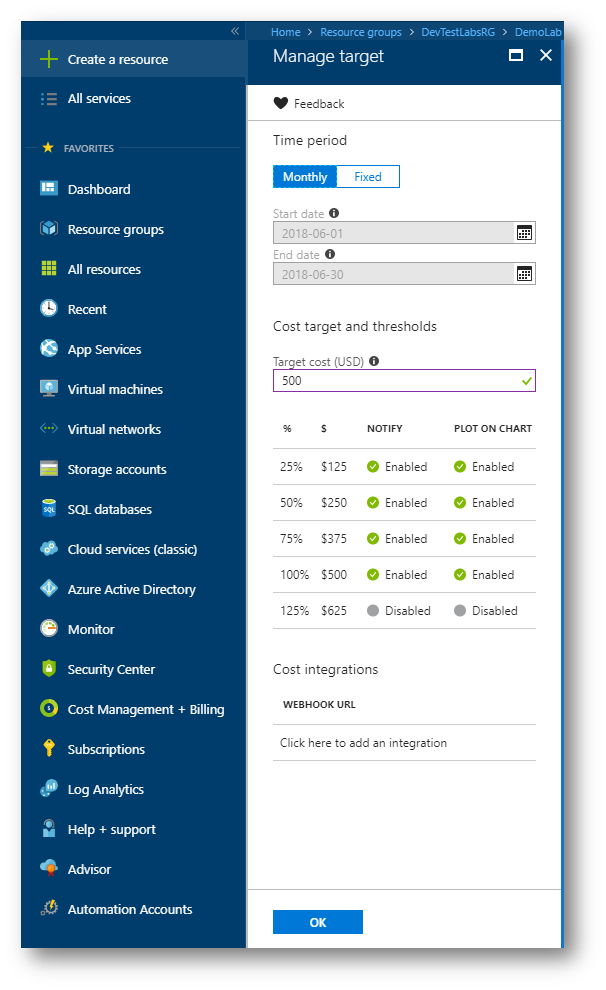Collapse the left sidebar with the chevrons
Viewport: 606px width, 990px height.
(235, 31)
